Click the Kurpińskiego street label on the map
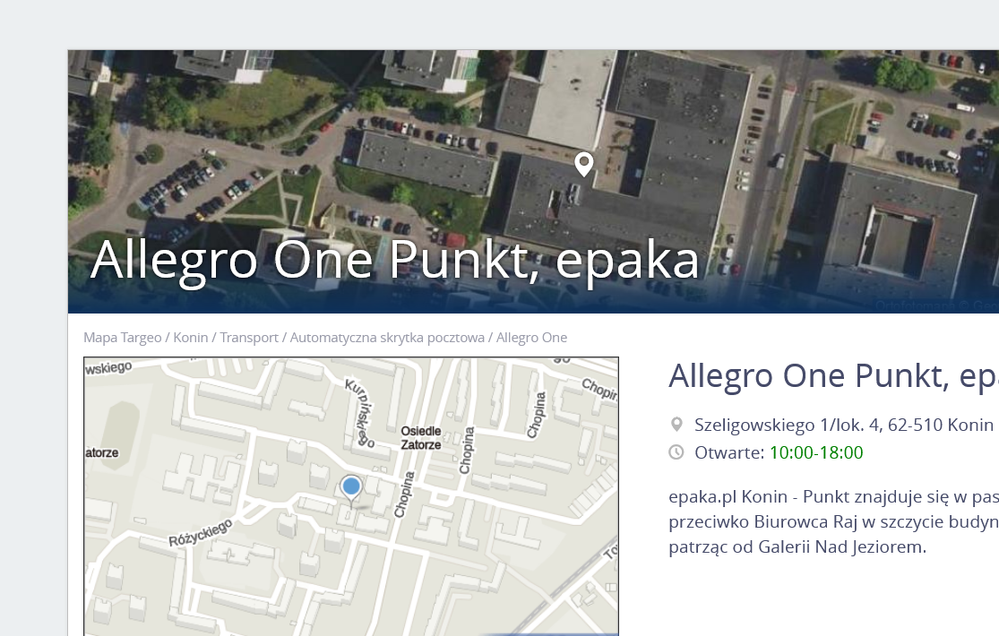The height and width of the screenshot is (636, 999). pyautogui.click(x=360, y=411)
